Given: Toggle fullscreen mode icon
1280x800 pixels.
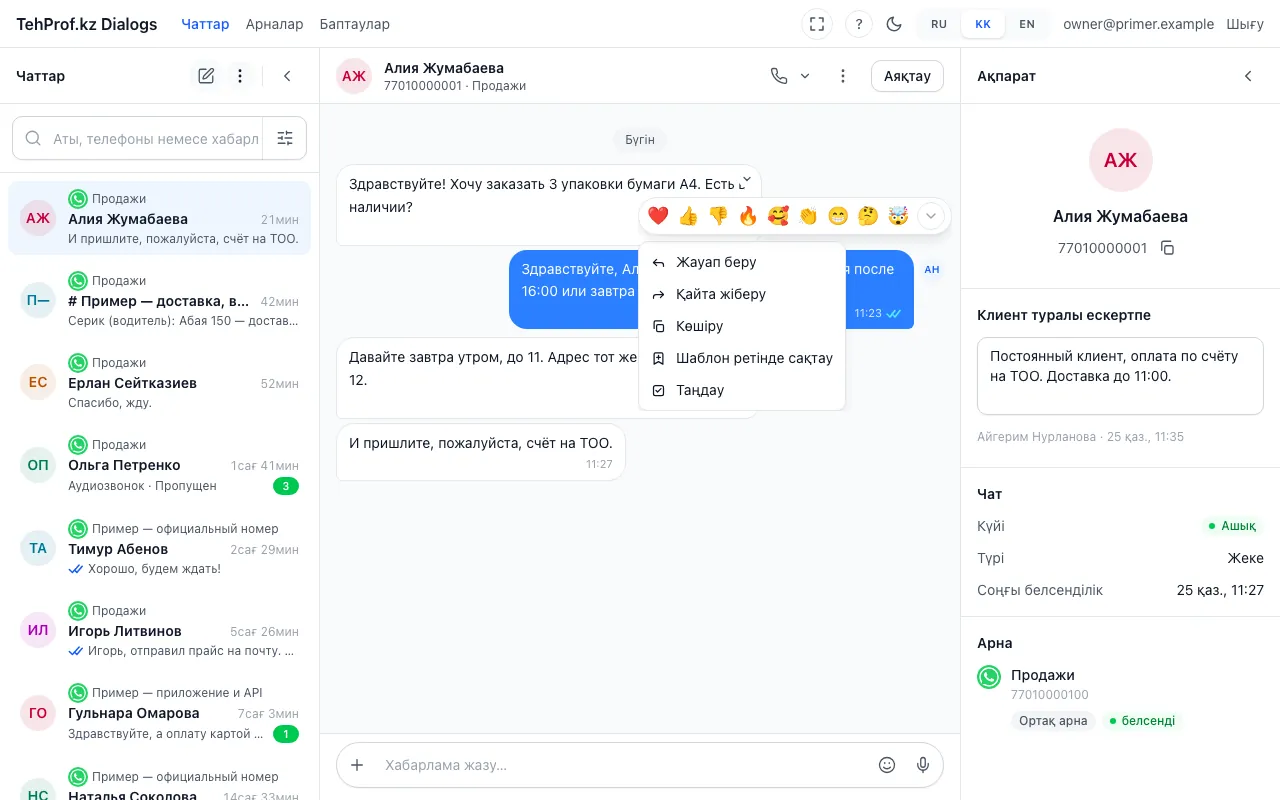Looking at the screenshot, I should click(x=817, y=24).
